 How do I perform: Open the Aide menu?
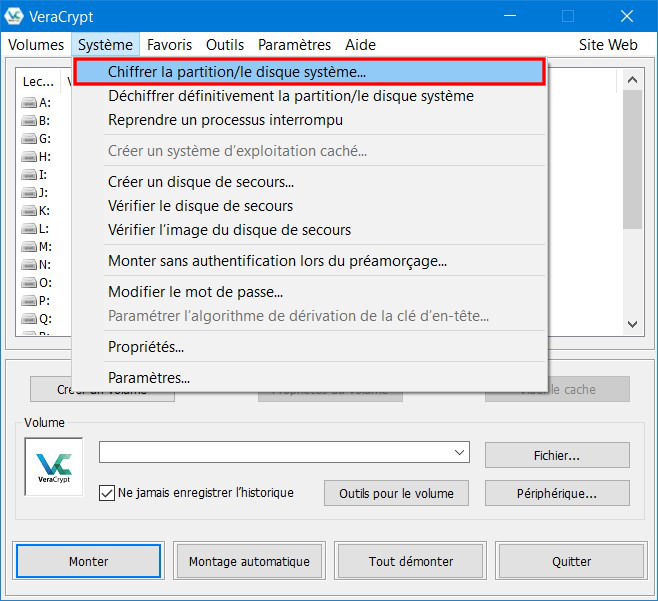click(360, 45)
